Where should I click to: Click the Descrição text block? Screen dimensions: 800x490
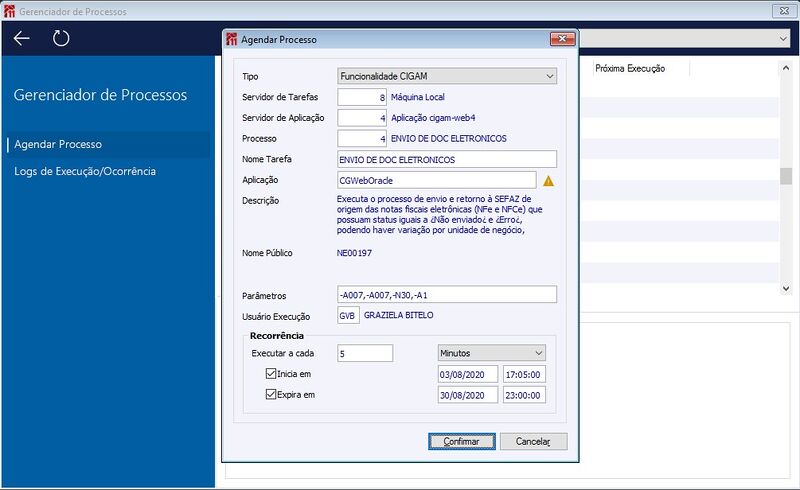tap(439, 214)
